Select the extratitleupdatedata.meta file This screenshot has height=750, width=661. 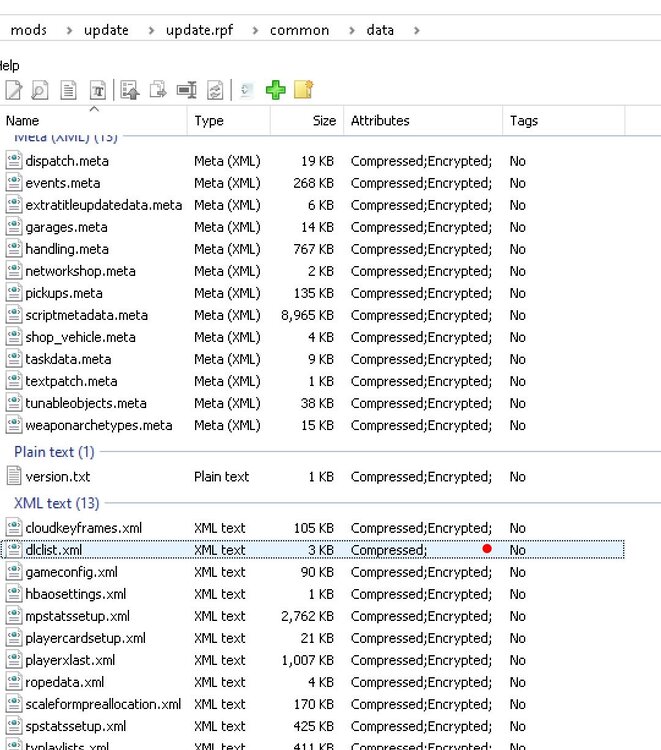pyautogui.click(x=104, y=205)
